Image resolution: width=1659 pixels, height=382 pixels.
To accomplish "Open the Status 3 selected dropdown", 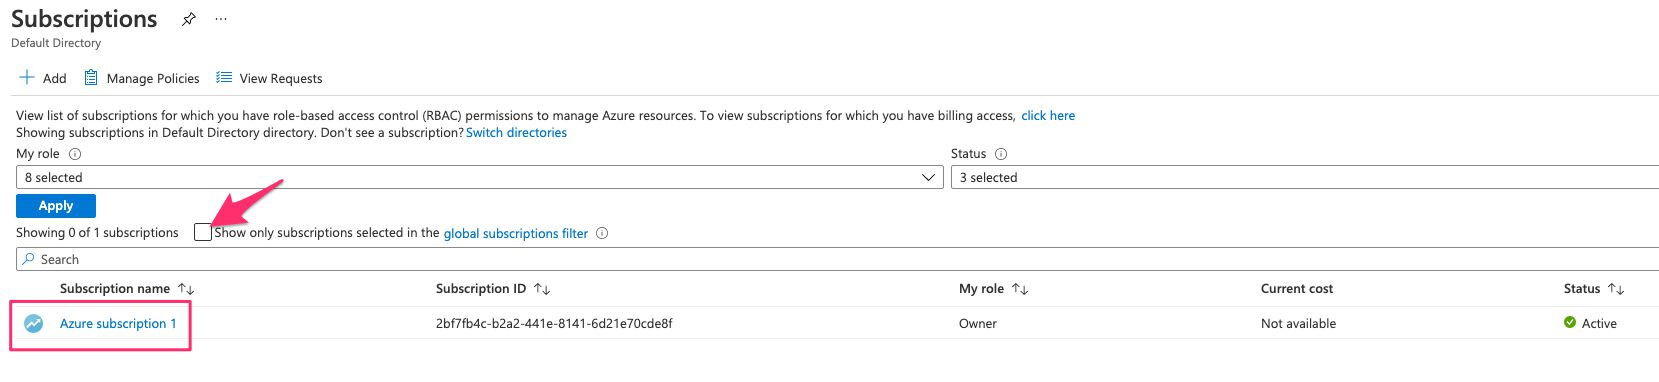I will (1305, 177).
